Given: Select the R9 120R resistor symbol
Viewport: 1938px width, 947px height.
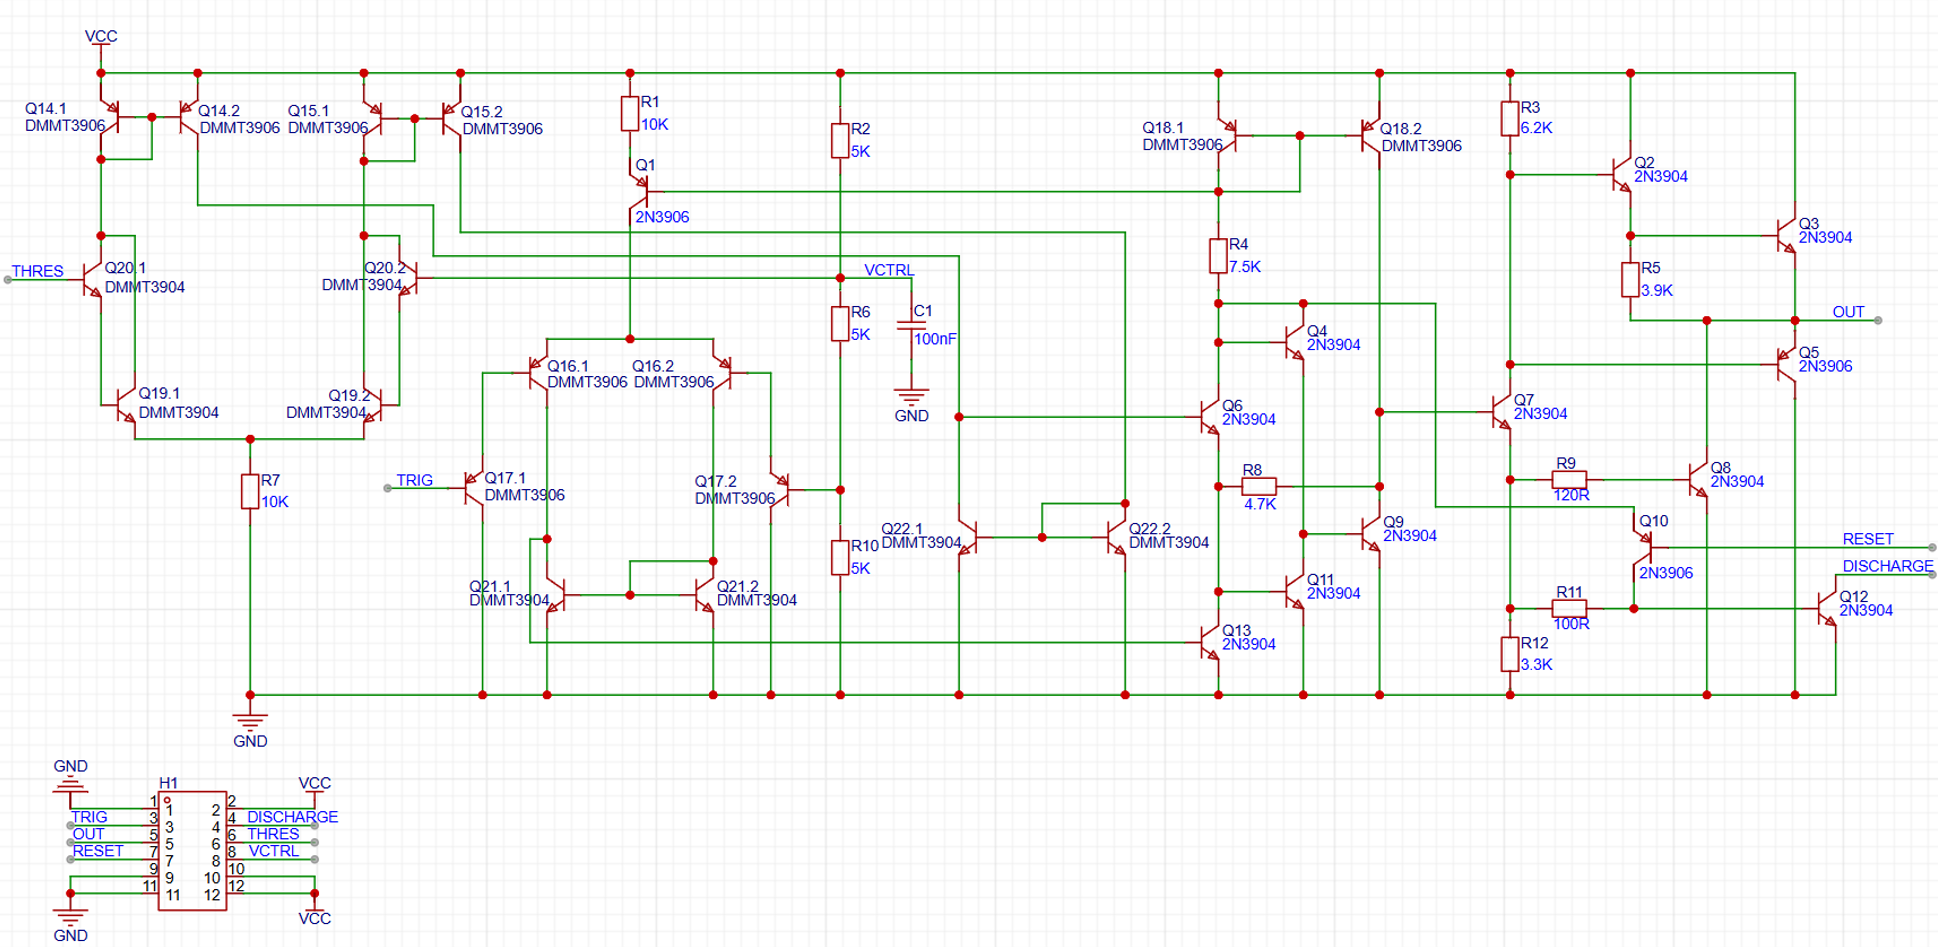Looking at the screenshot, I should tap(1569, 480).
